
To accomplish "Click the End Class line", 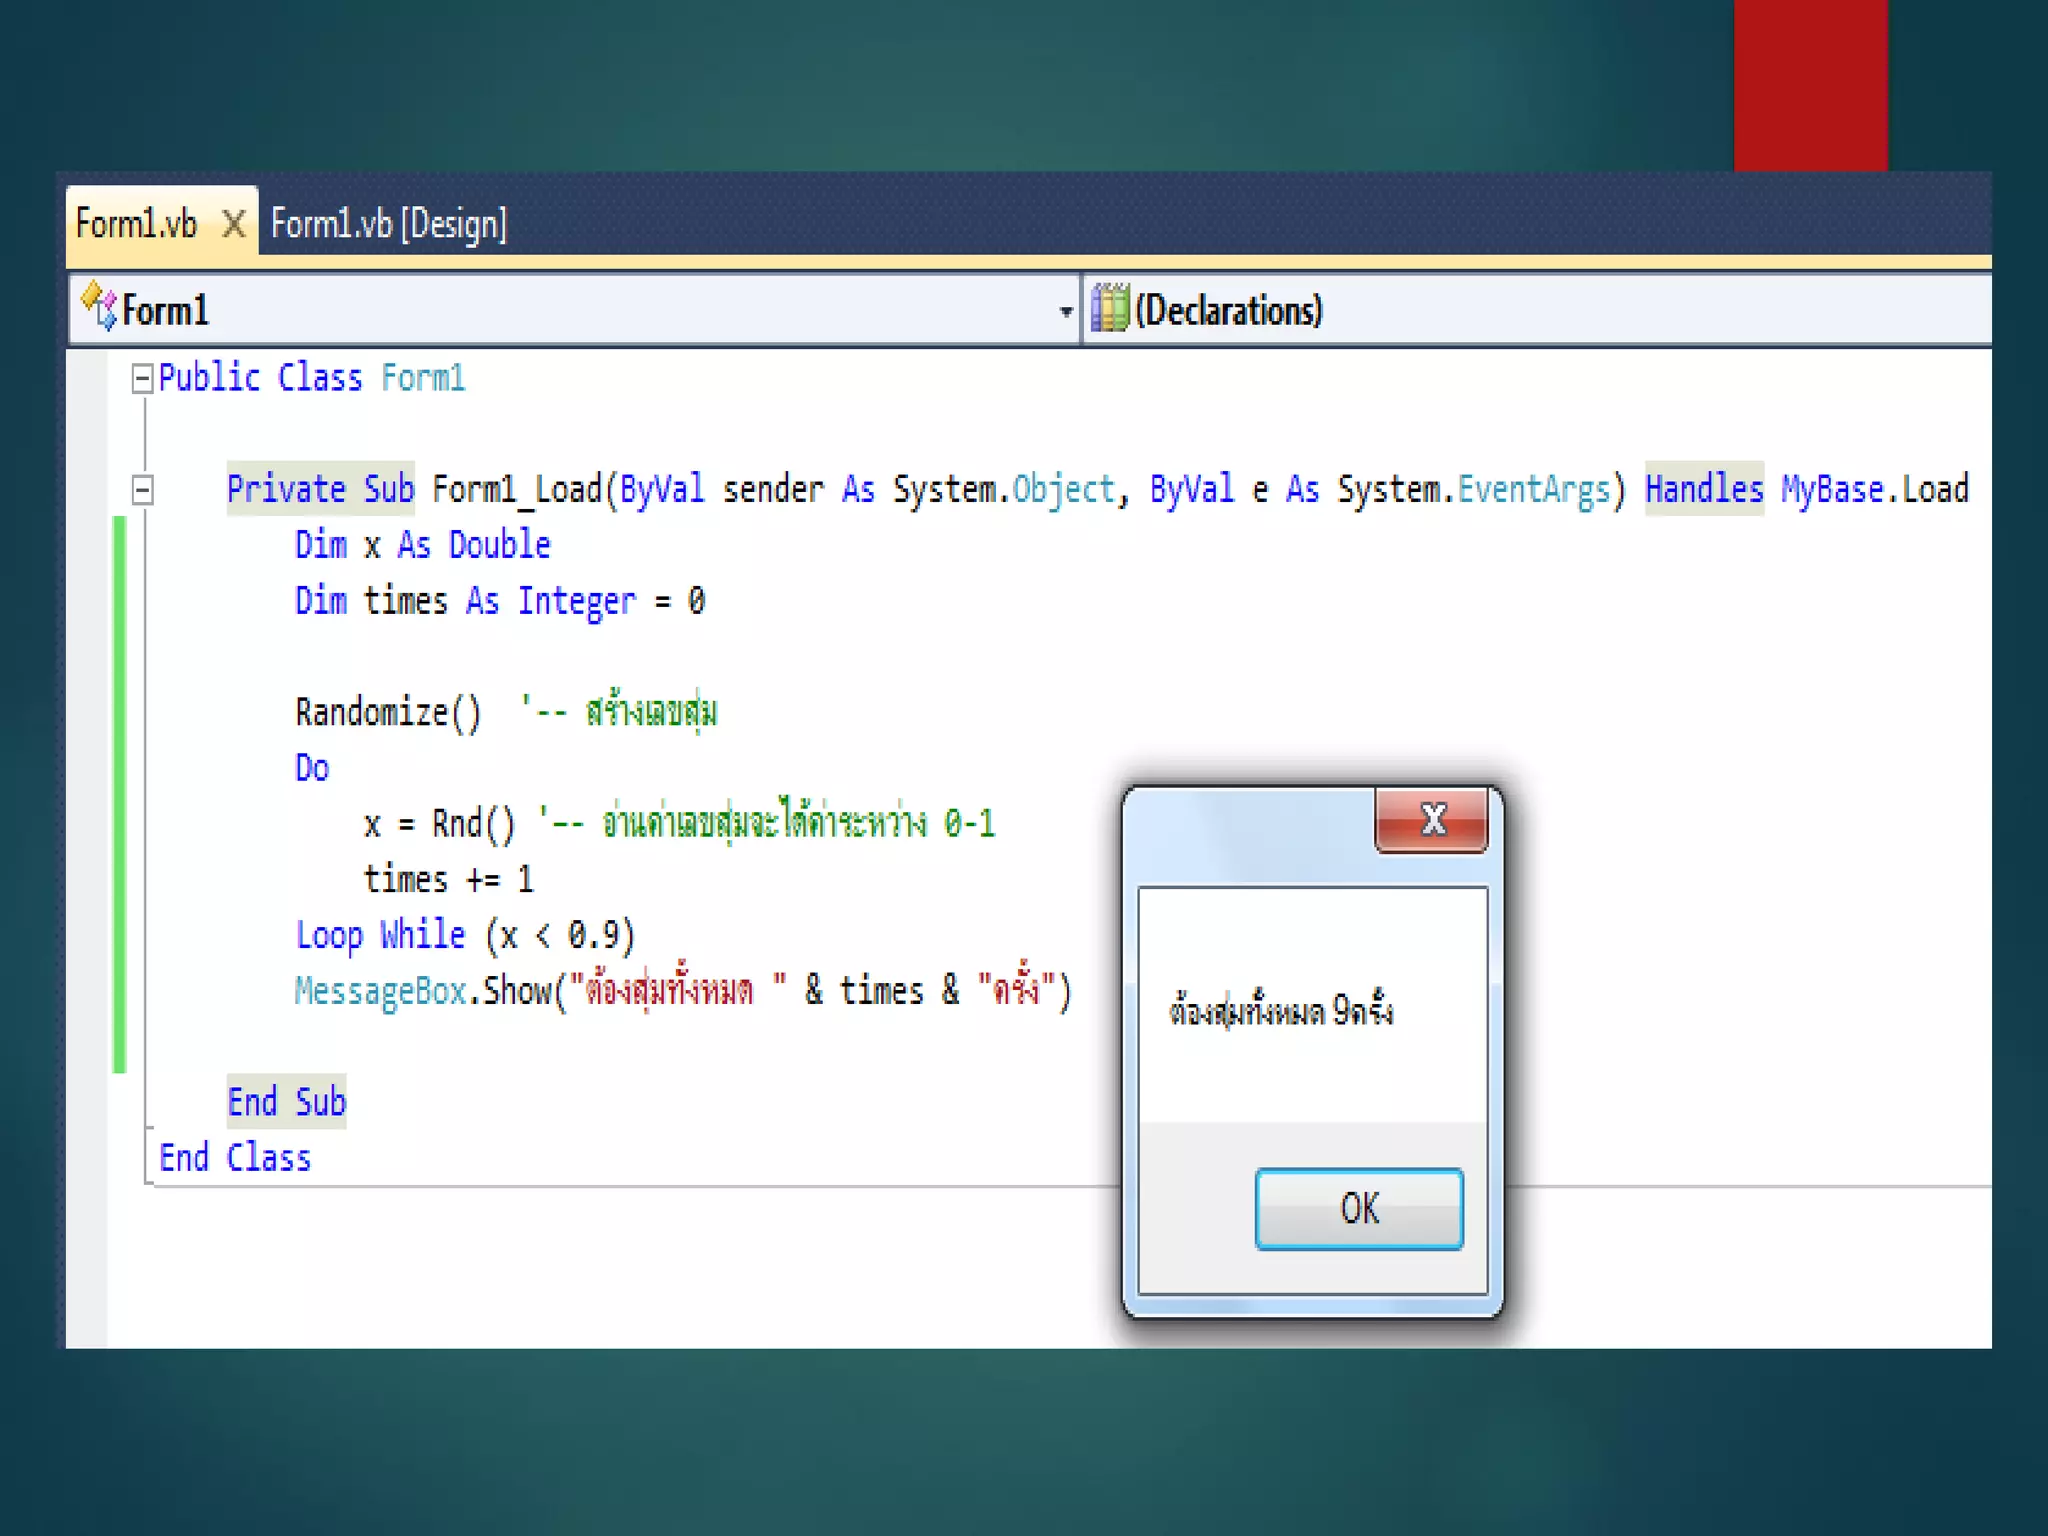I will 235,1158.
